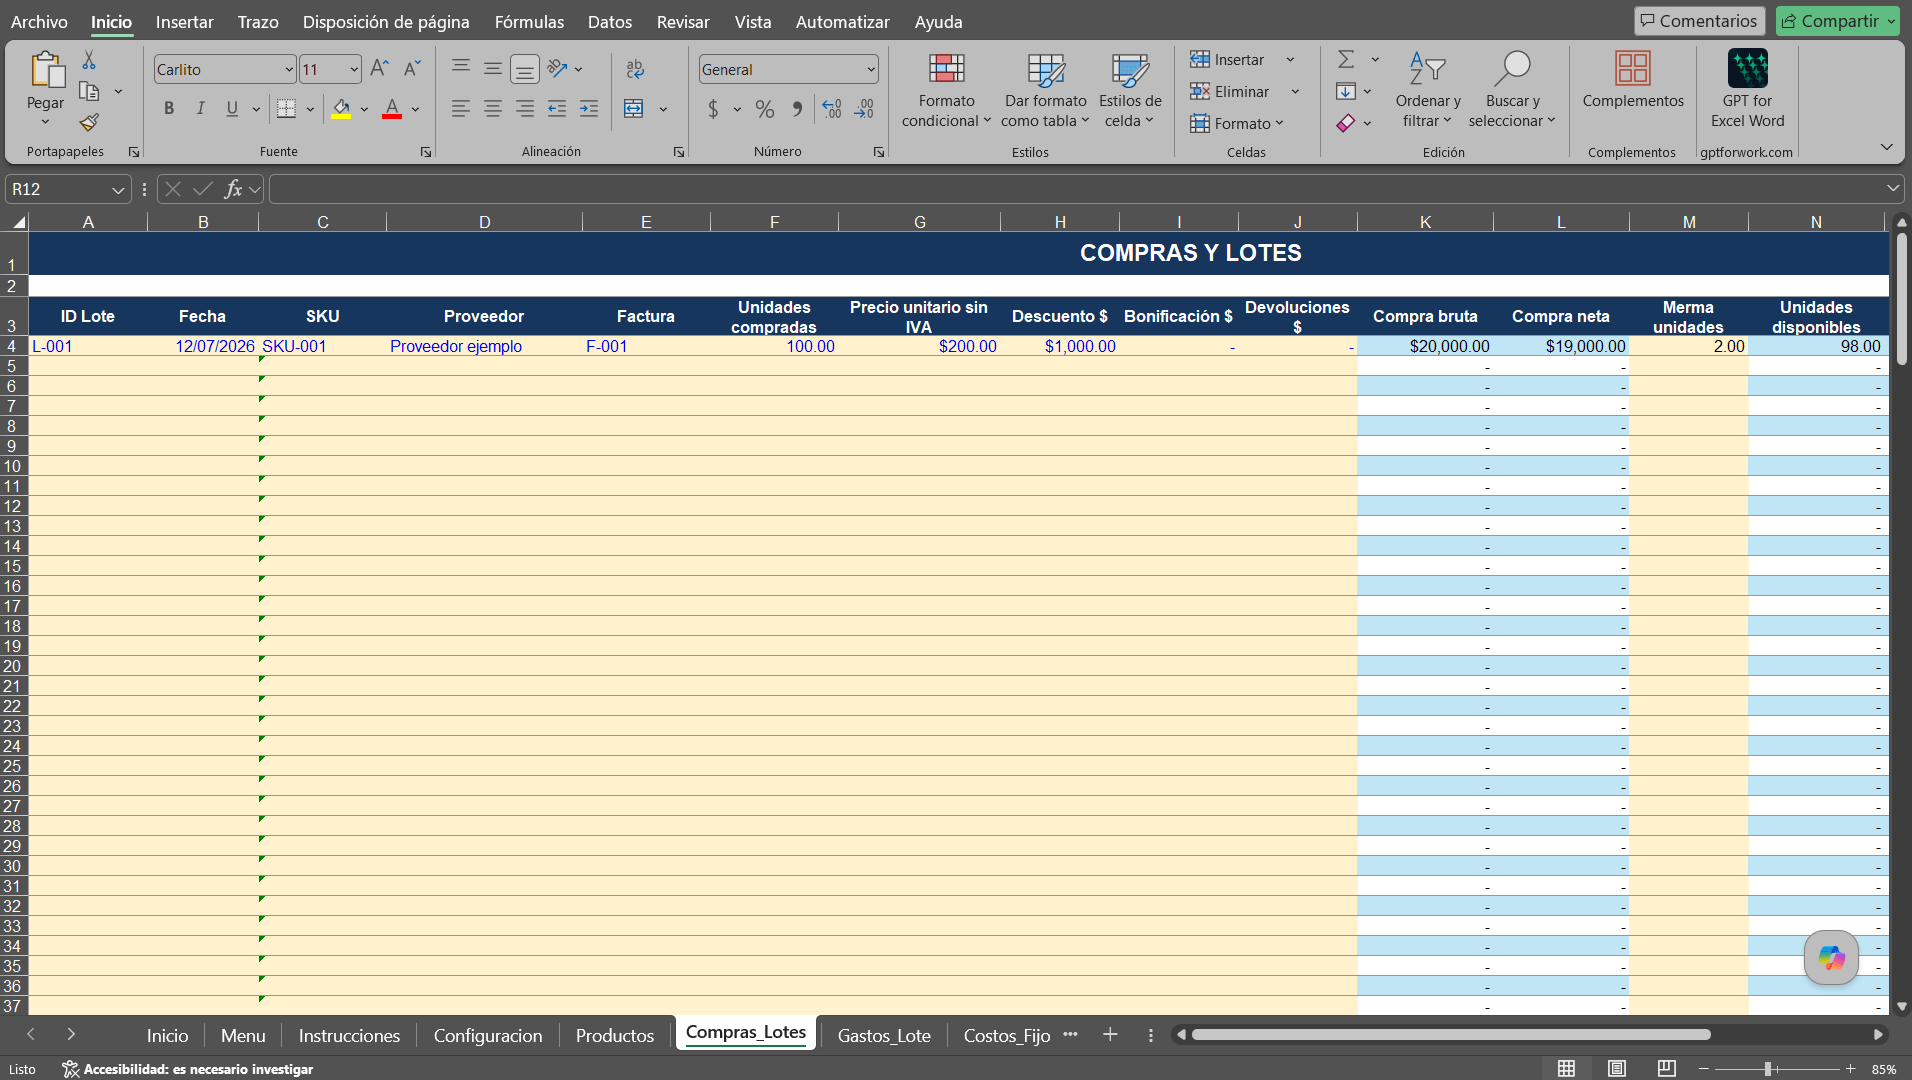Expand the font name Carlito dropdown
Viewport: 1912px width, 1080px height.
click(289, 70)
